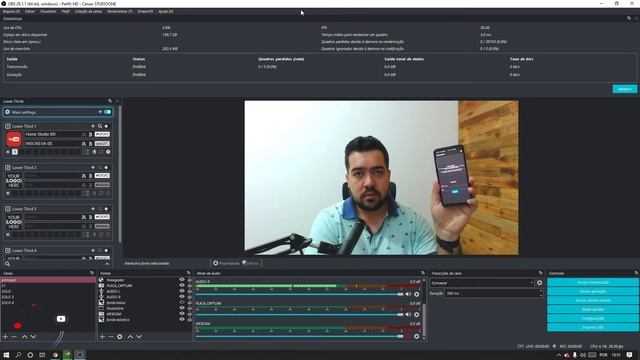Click the YouTube logo thumbnail in Lower Third 1

pos(14,139)
